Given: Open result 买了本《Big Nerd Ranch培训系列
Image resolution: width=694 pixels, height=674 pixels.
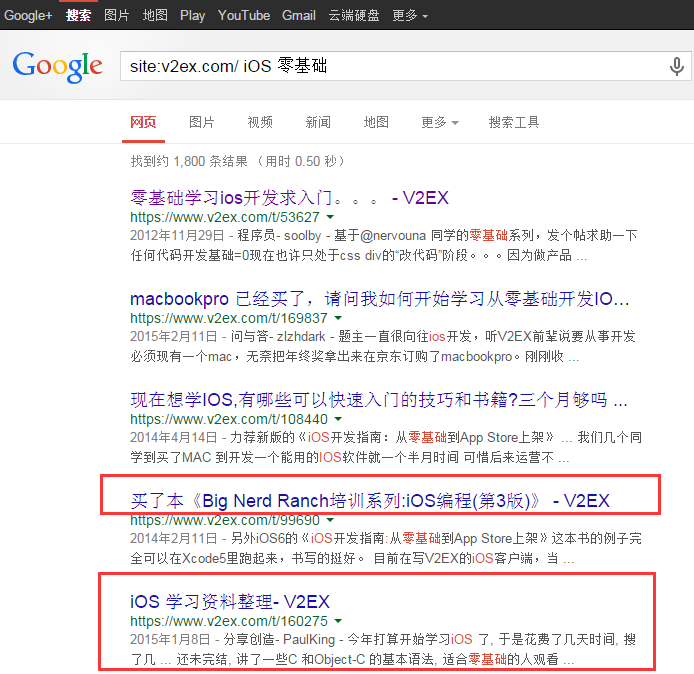Looking at the screenshot, I should click(370, 501).
